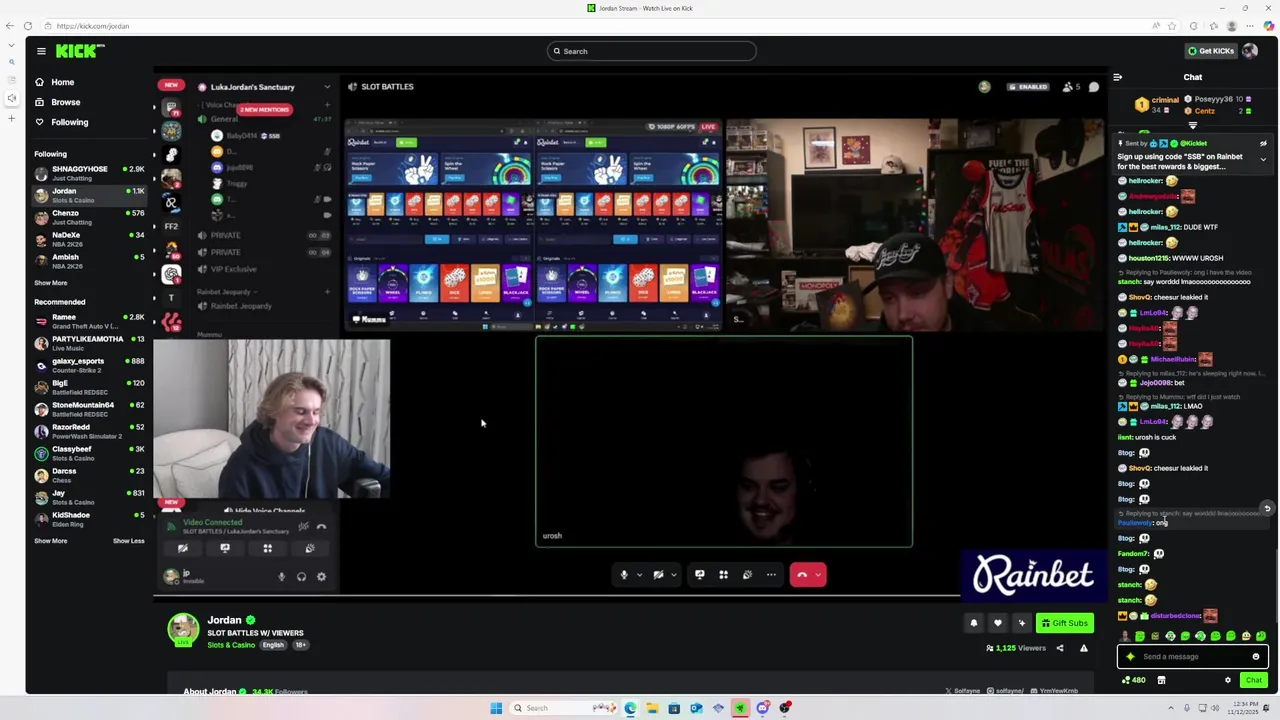Open the channel points shop icon
The height and width of the screenshot is (720, 1280).
coord(1161,680)
